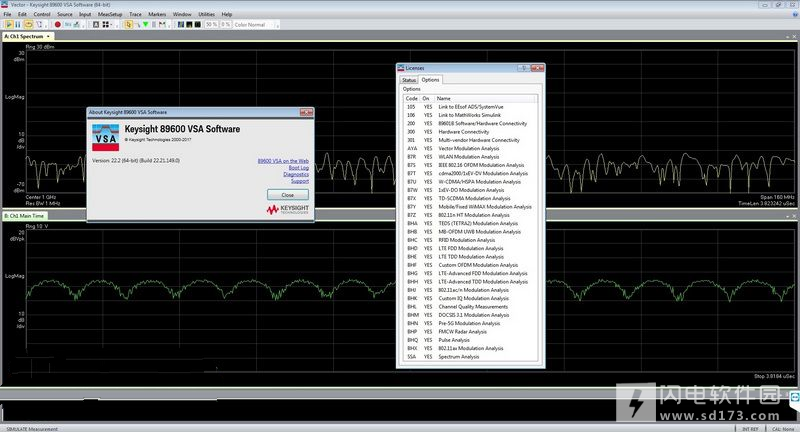Screen dimensions: 800x432
Task: Click the solid black display icon
Action: (x=197, y=24)
